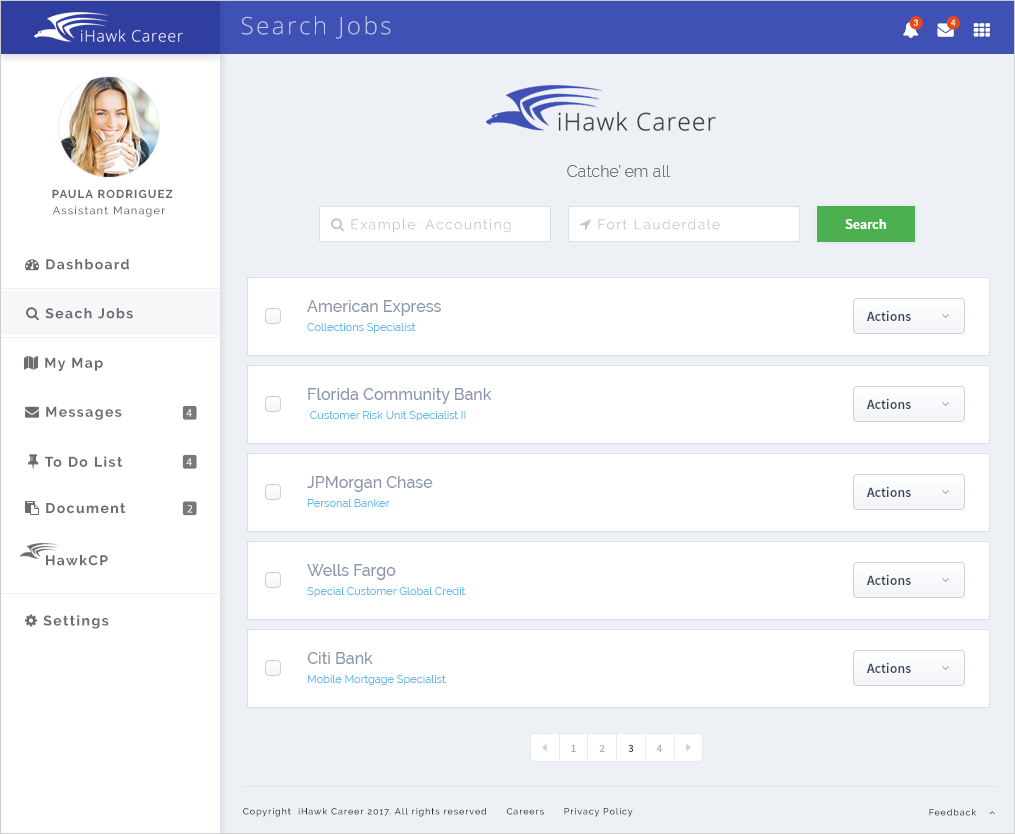Go to page 4
The height and width of the screenshot is (834, 1015).
click(x=659, y=748)
